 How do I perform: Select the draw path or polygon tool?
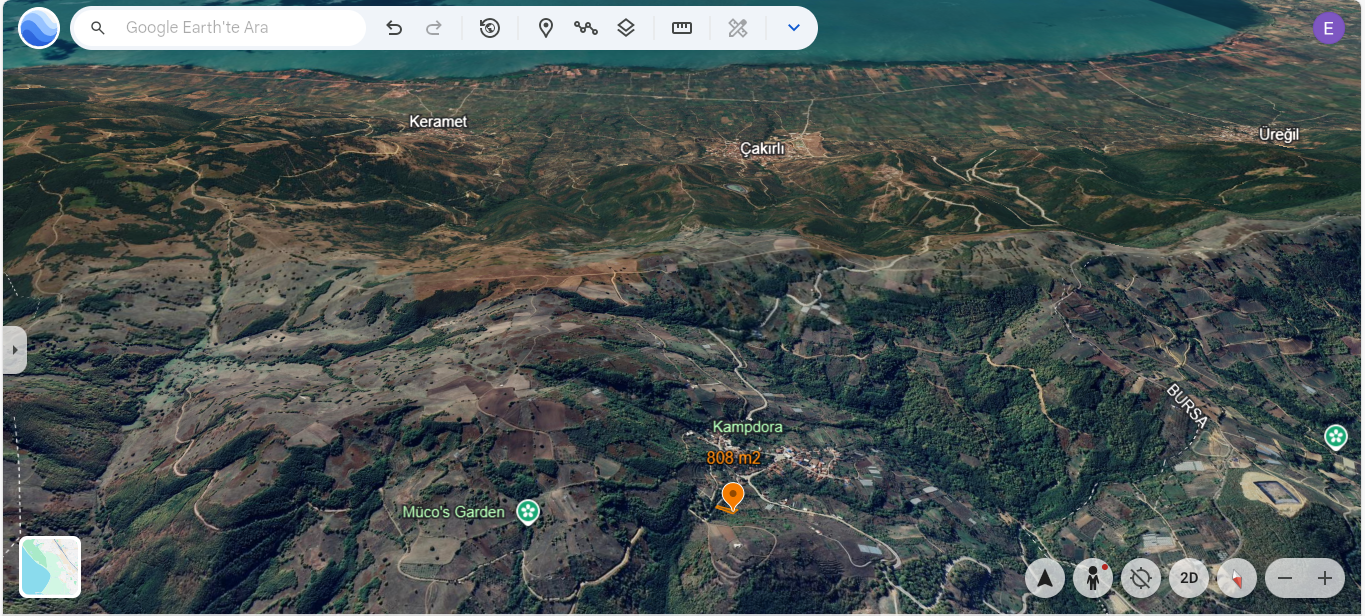click(586, 28)
